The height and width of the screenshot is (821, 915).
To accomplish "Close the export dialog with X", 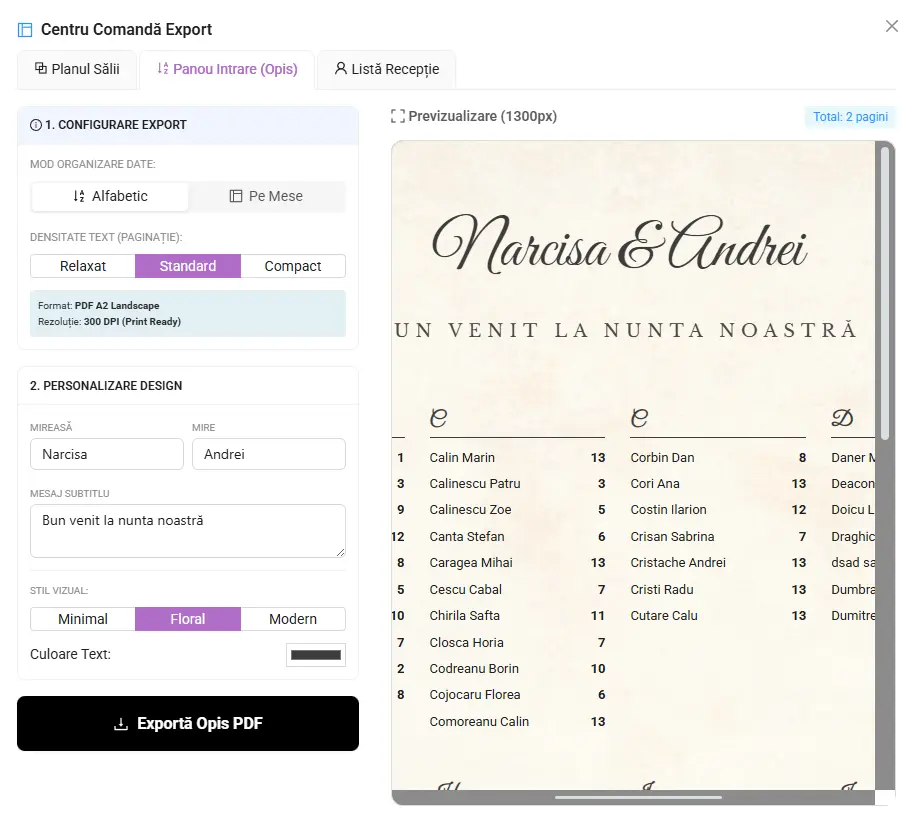I will coord(891,26).
